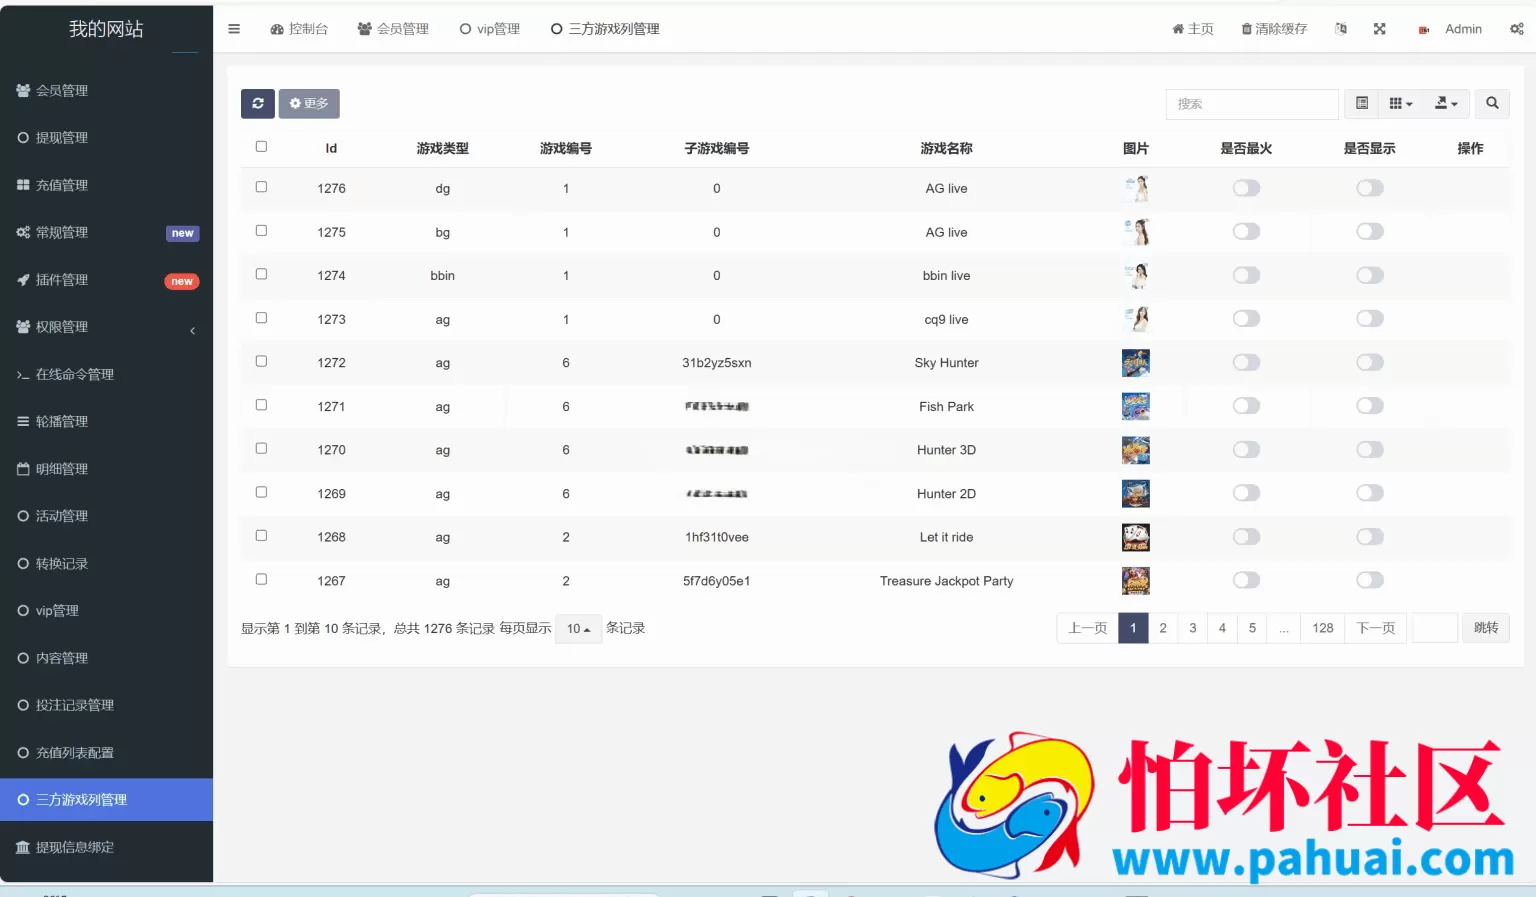Click the 我的网站 site title

[106, 29]
